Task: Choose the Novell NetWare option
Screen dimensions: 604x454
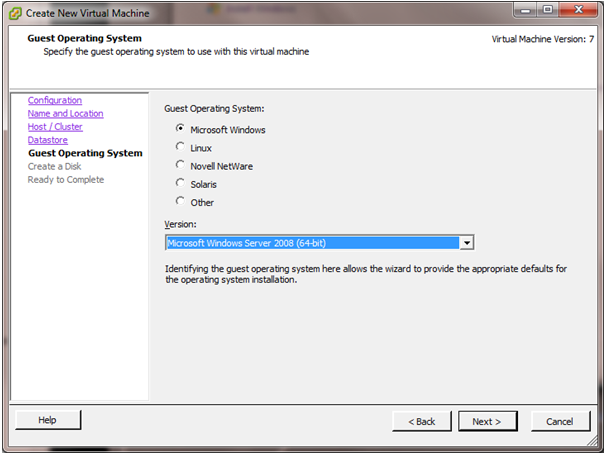Action: point(180,164)
